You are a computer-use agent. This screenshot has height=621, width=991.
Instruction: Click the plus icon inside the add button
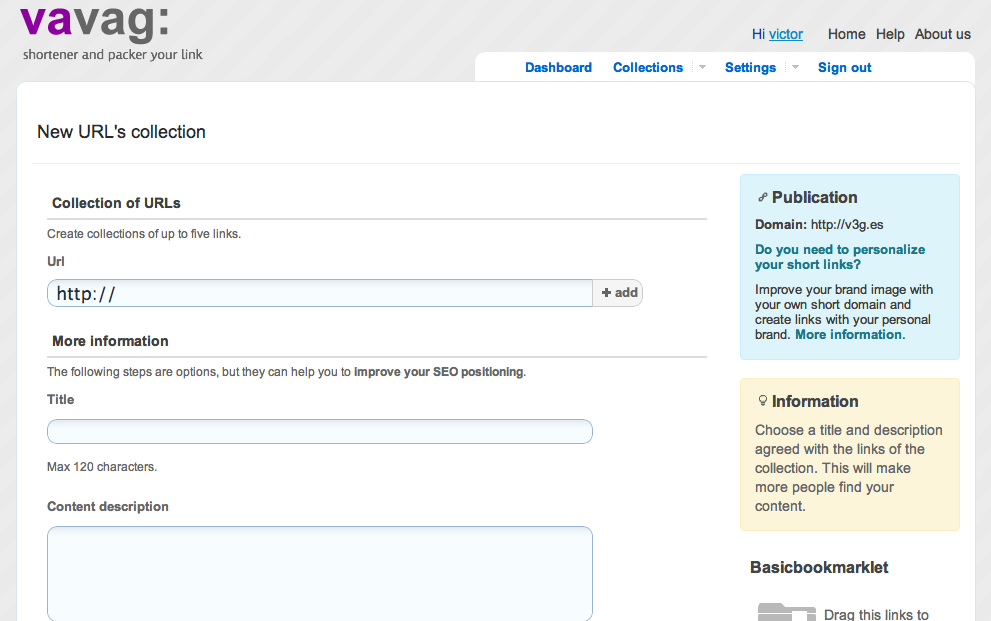(608, 292)
